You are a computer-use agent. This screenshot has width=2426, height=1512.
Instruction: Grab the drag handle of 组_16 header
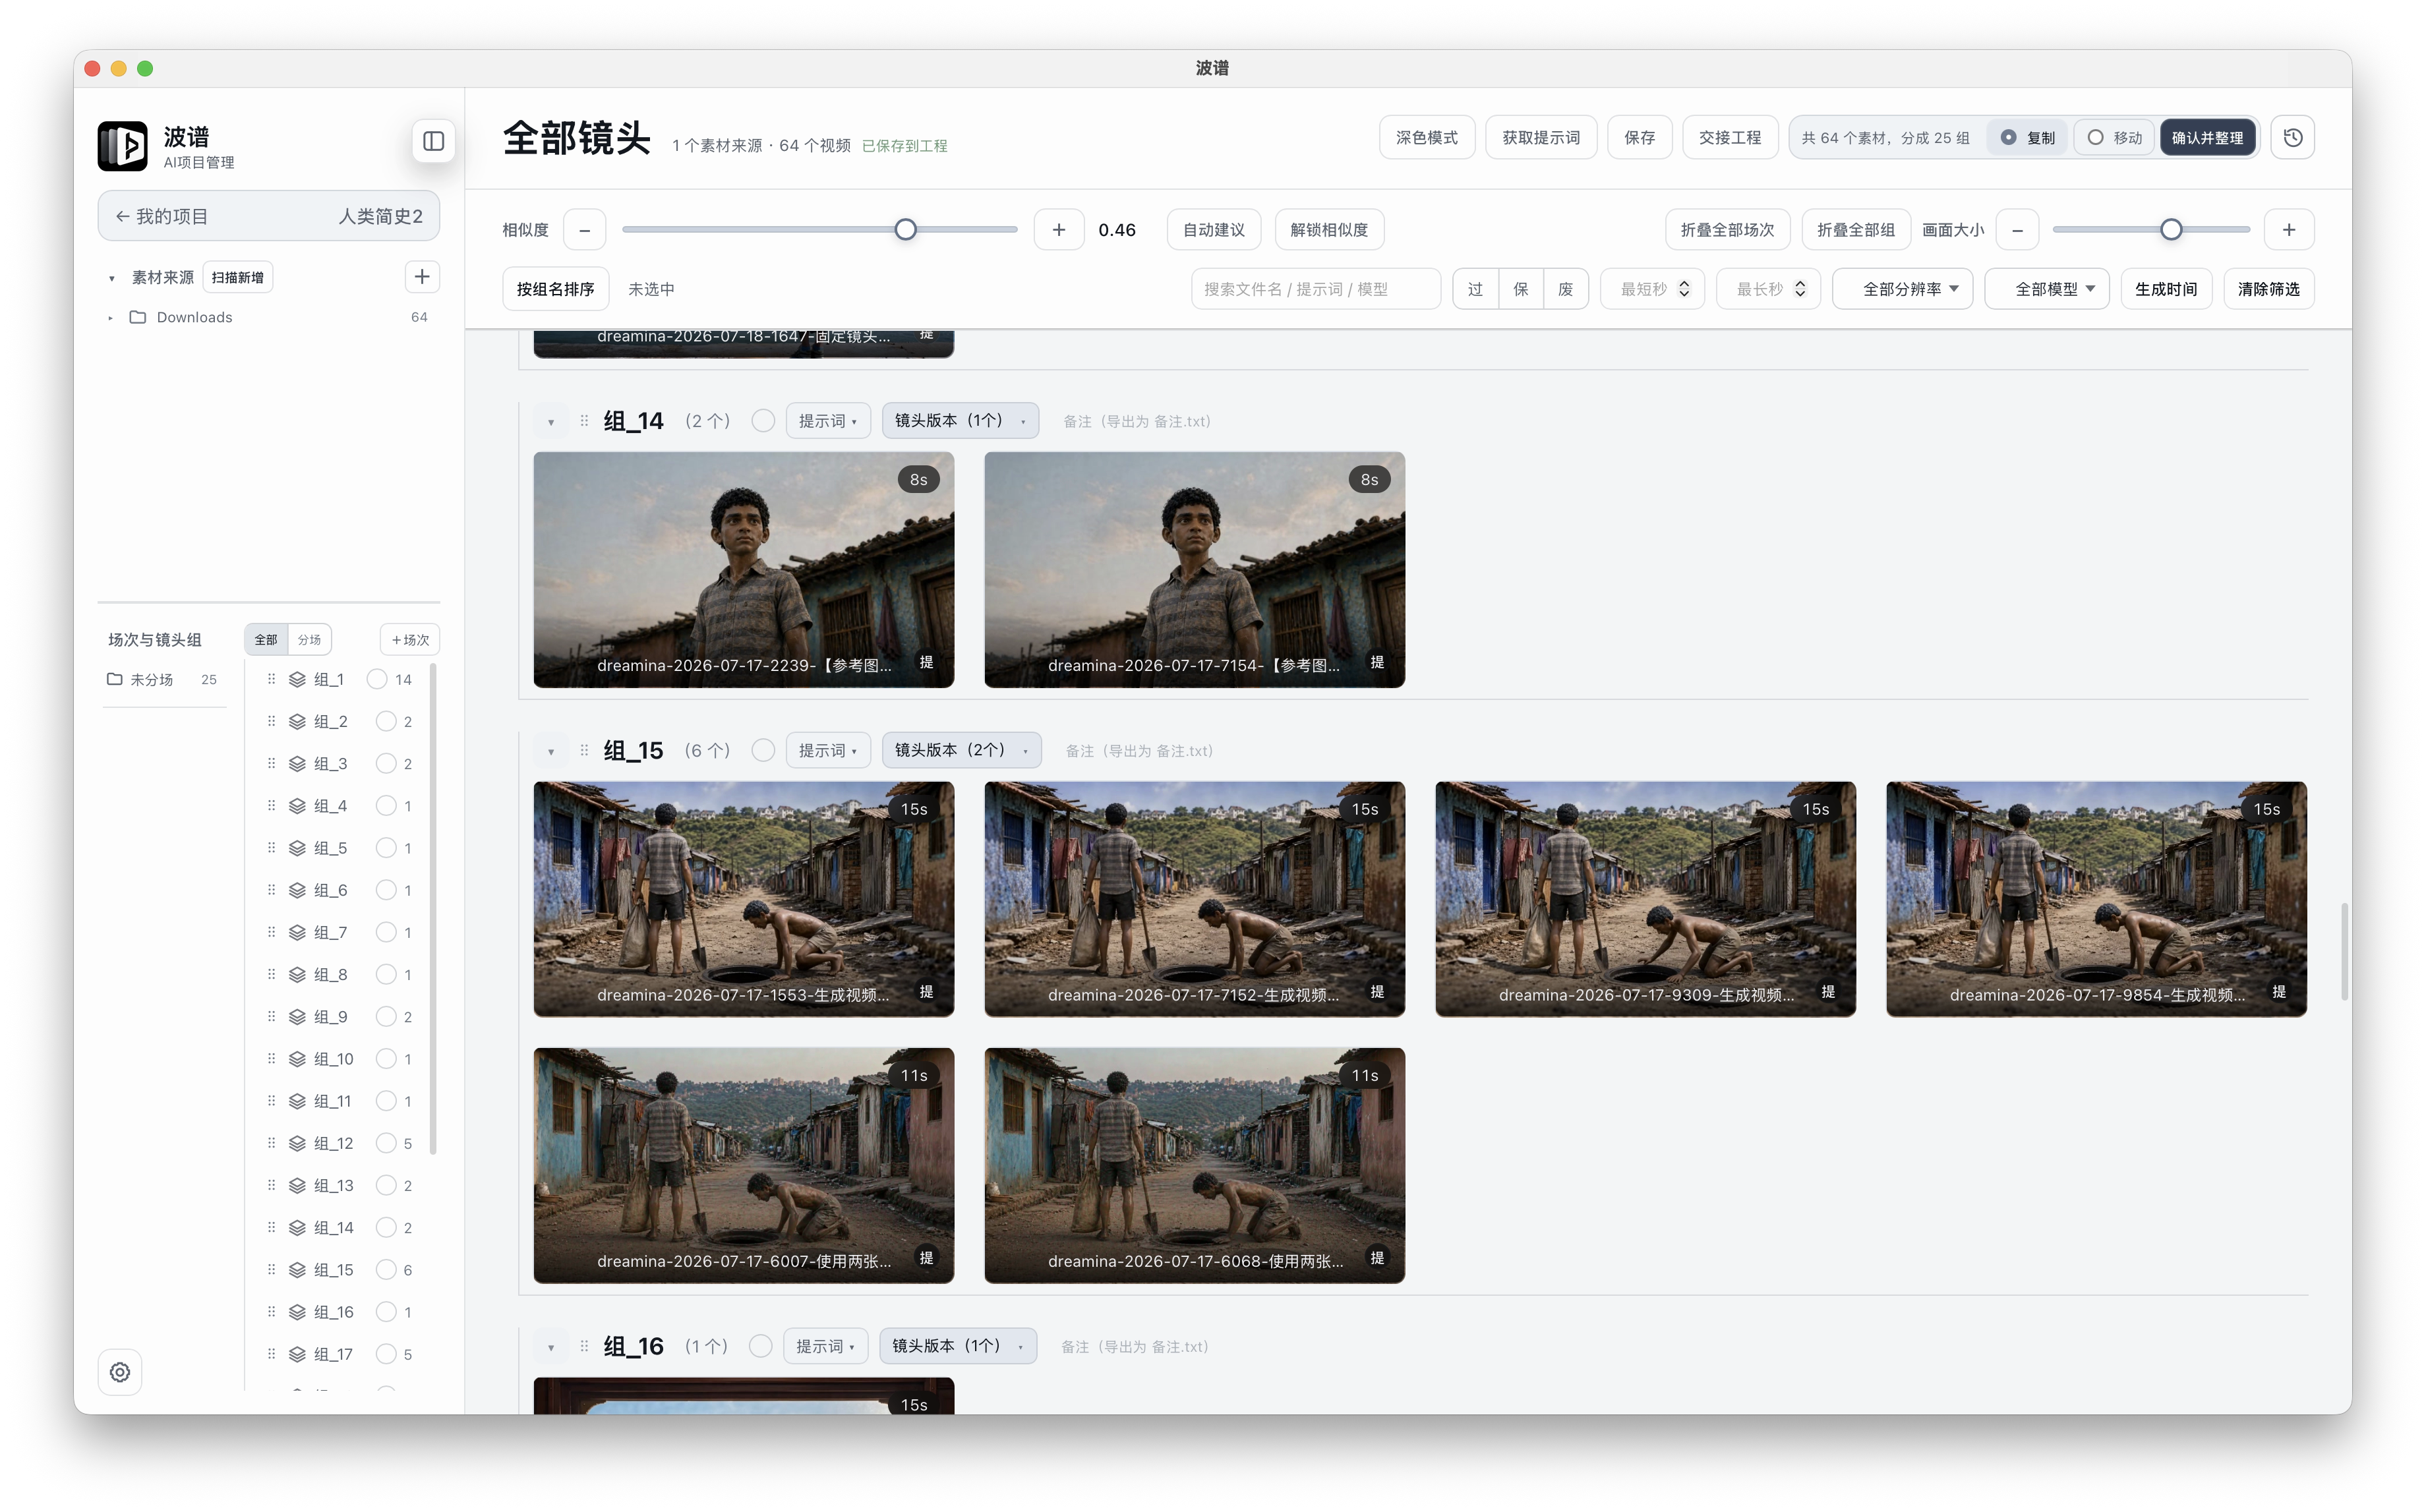pyautogui.click(x=584, y=1346)
